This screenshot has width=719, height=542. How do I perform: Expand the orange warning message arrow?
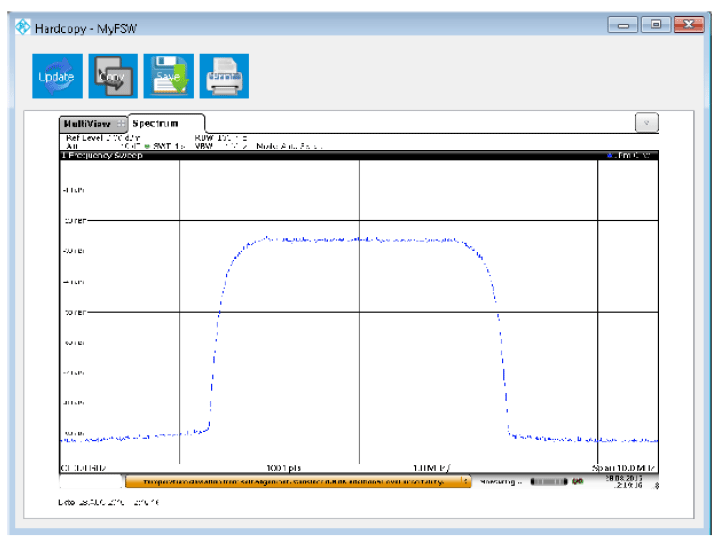464,481
